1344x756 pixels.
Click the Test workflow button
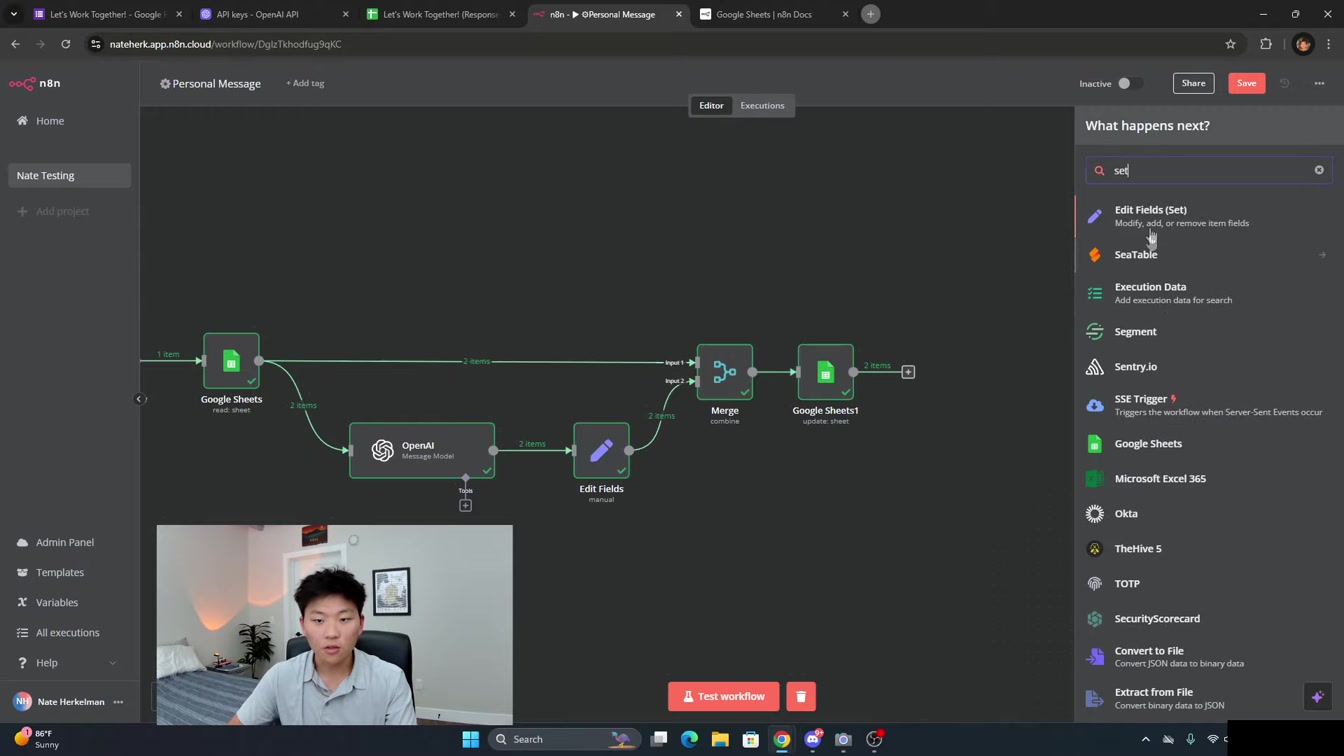[x=724, y=696]
